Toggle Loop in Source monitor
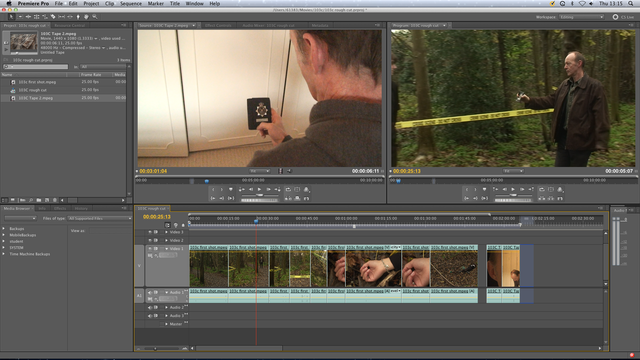640x360 pixels. click(288, 189)
